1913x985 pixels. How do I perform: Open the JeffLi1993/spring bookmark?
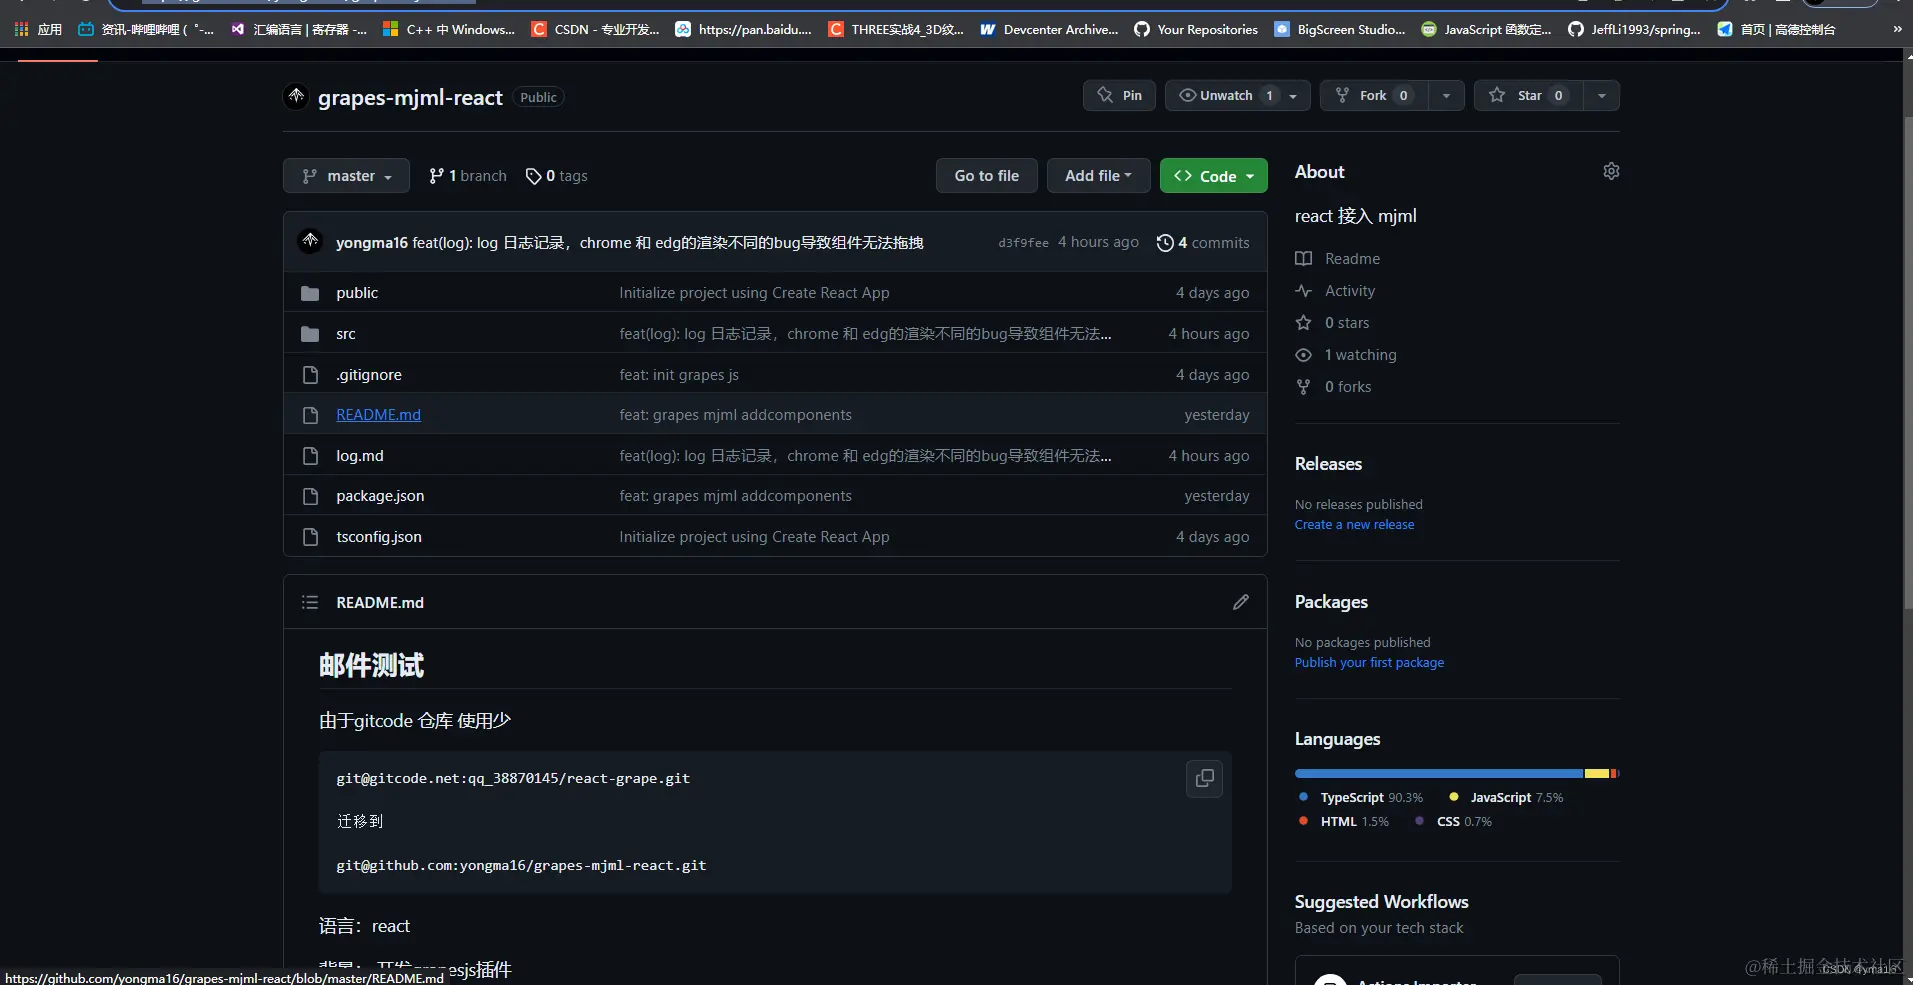1634,29
